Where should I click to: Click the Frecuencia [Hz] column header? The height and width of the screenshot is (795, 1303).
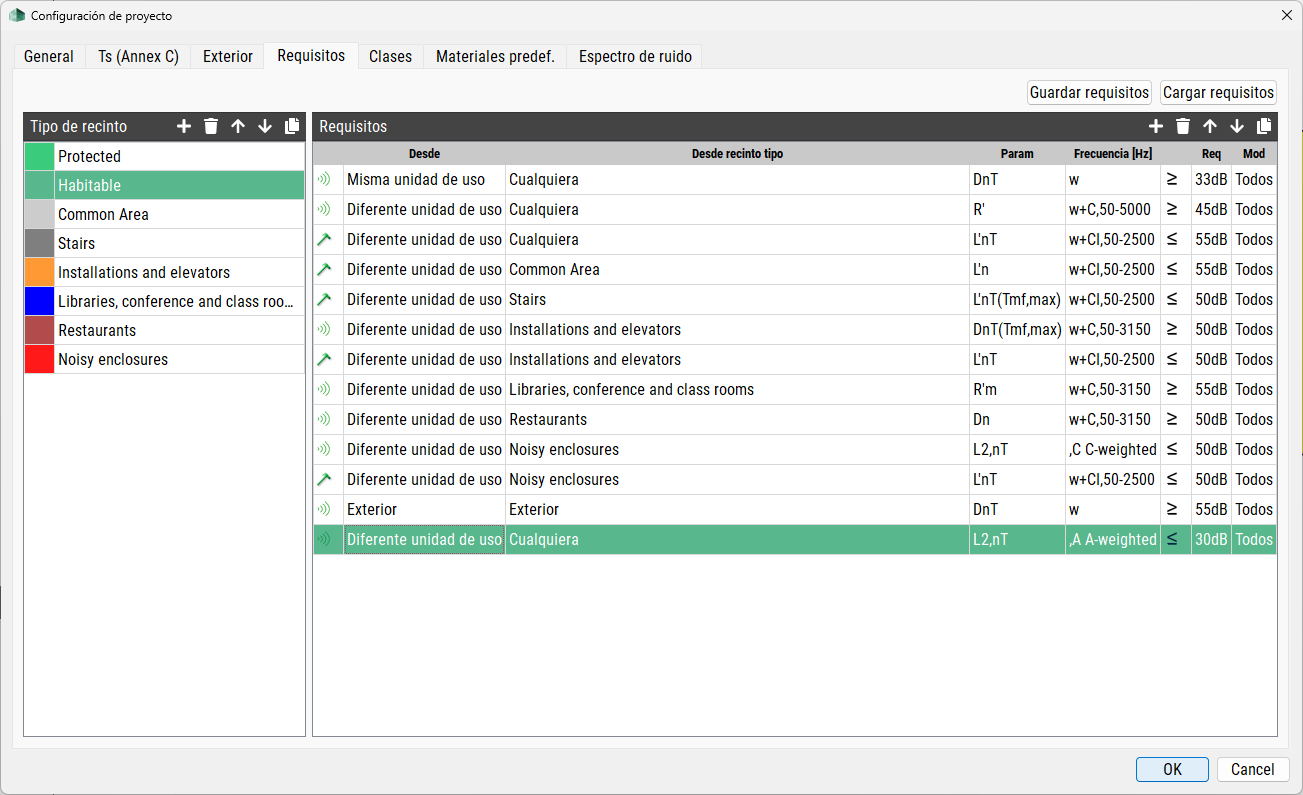point(1113,154)
